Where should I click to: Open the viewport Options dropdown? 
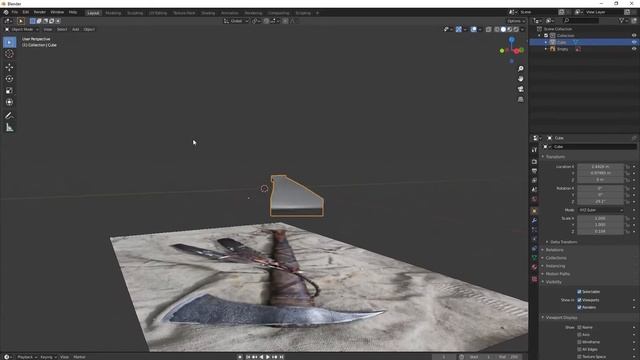pos(516,21)
